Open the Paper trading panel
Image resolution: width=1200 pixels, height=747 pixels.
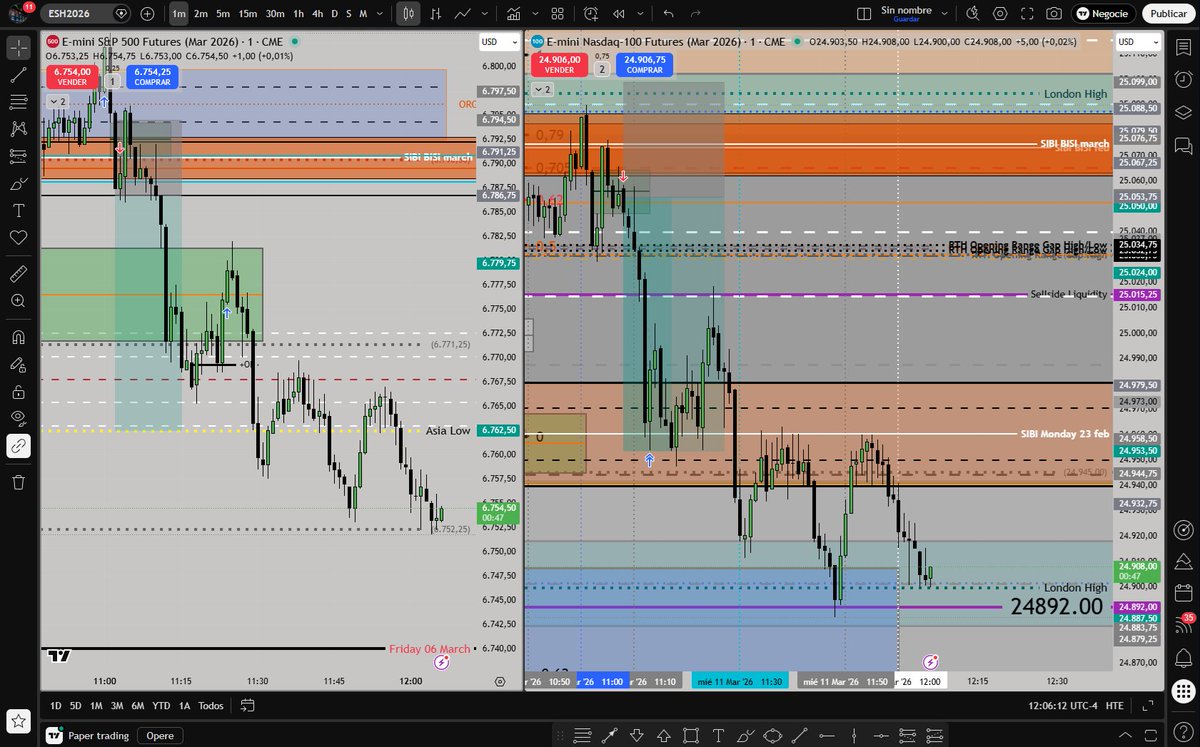88,736
